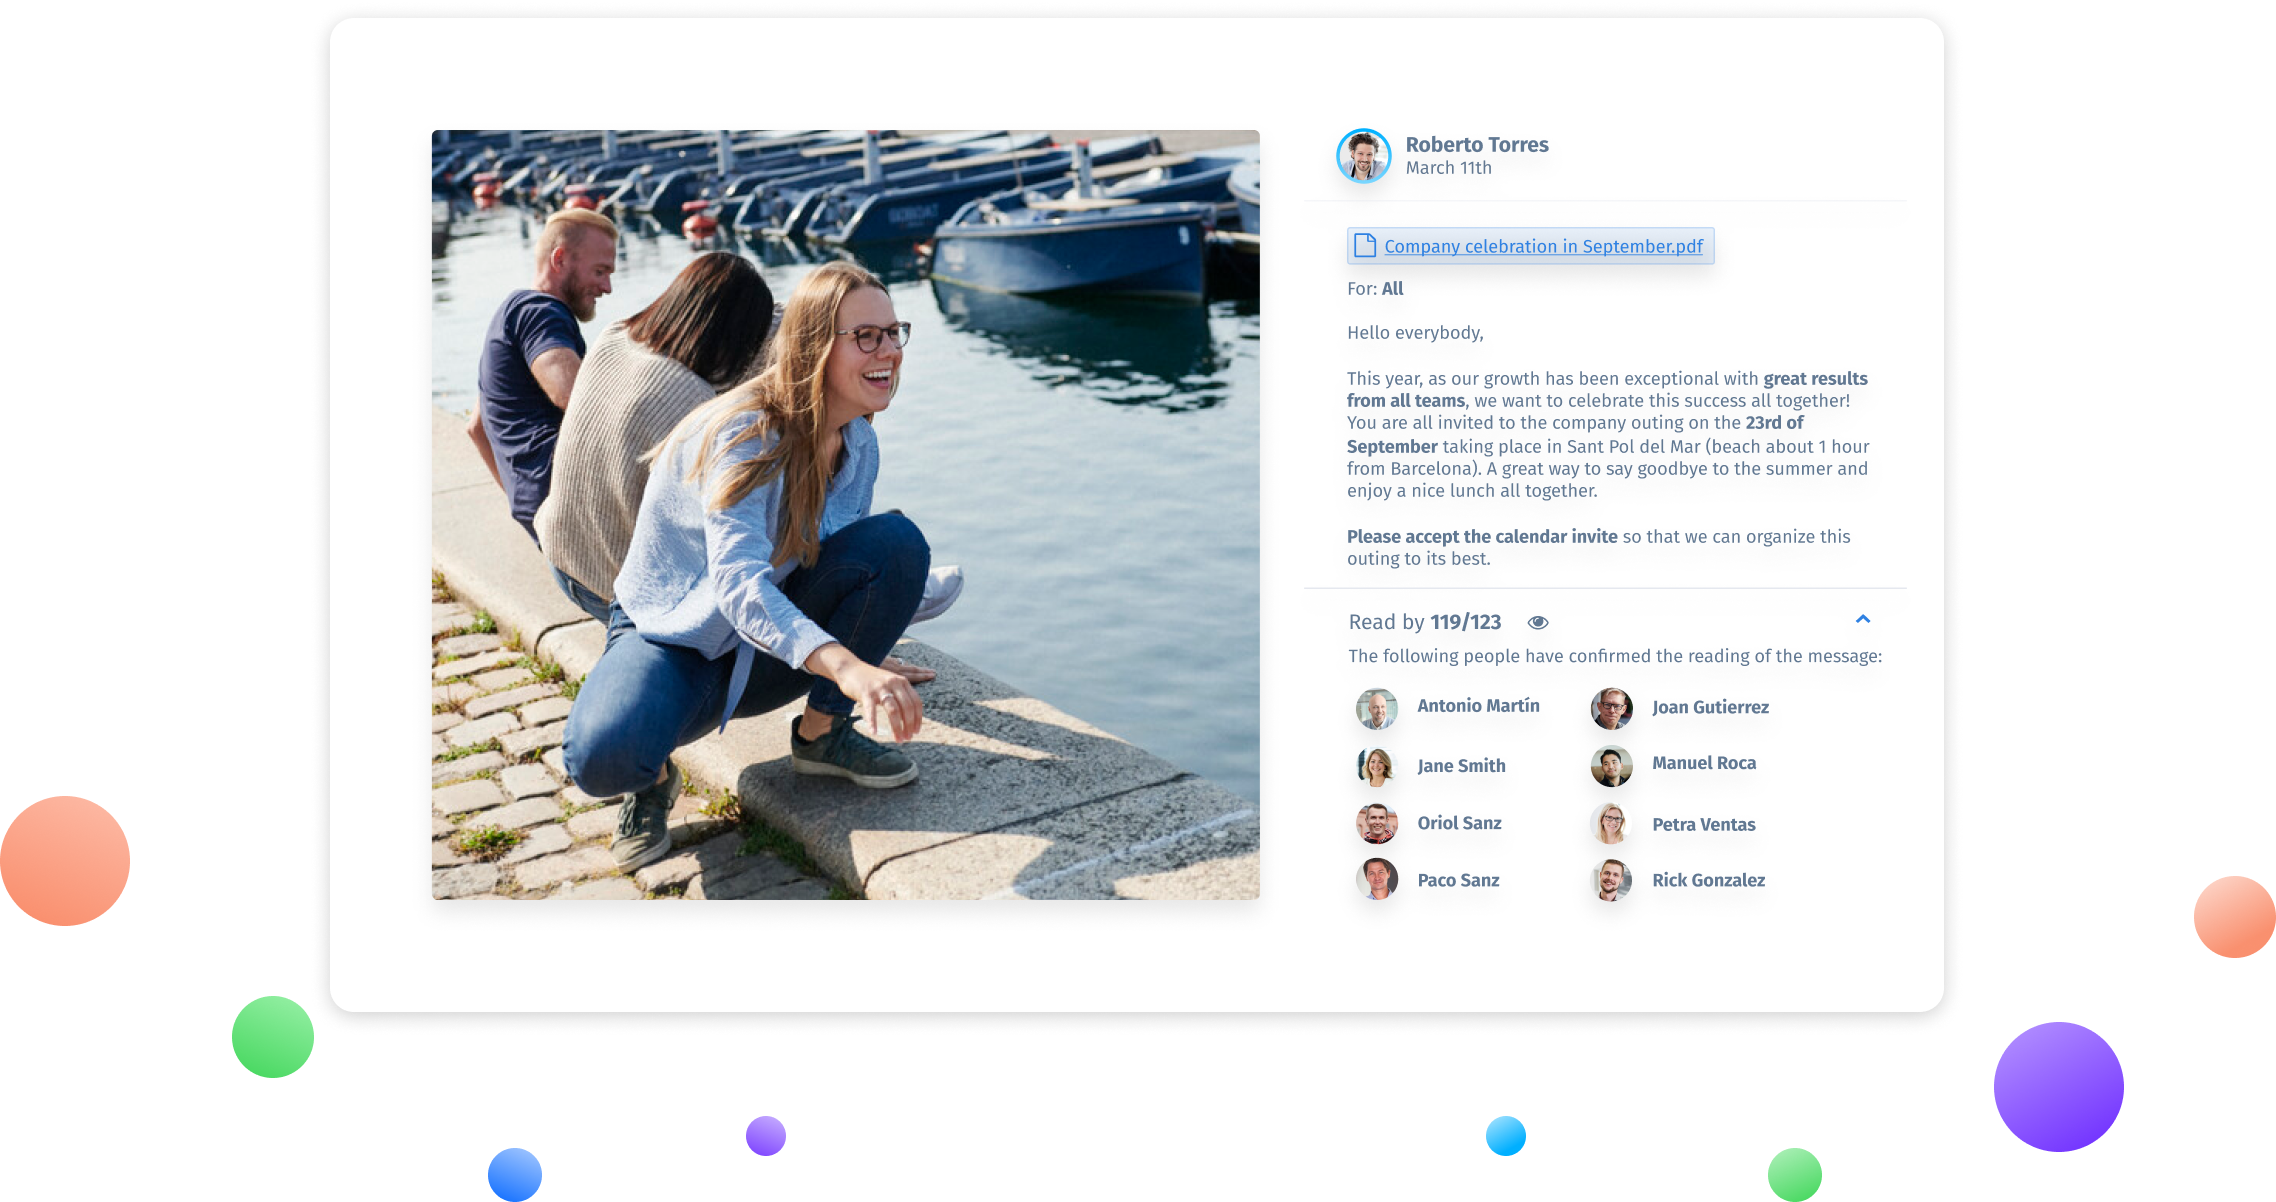Image resolution: width=2276 pixels, height=1202 pixels.
Task: Click the March 11th date text
Action: [x=1448, y=169]
